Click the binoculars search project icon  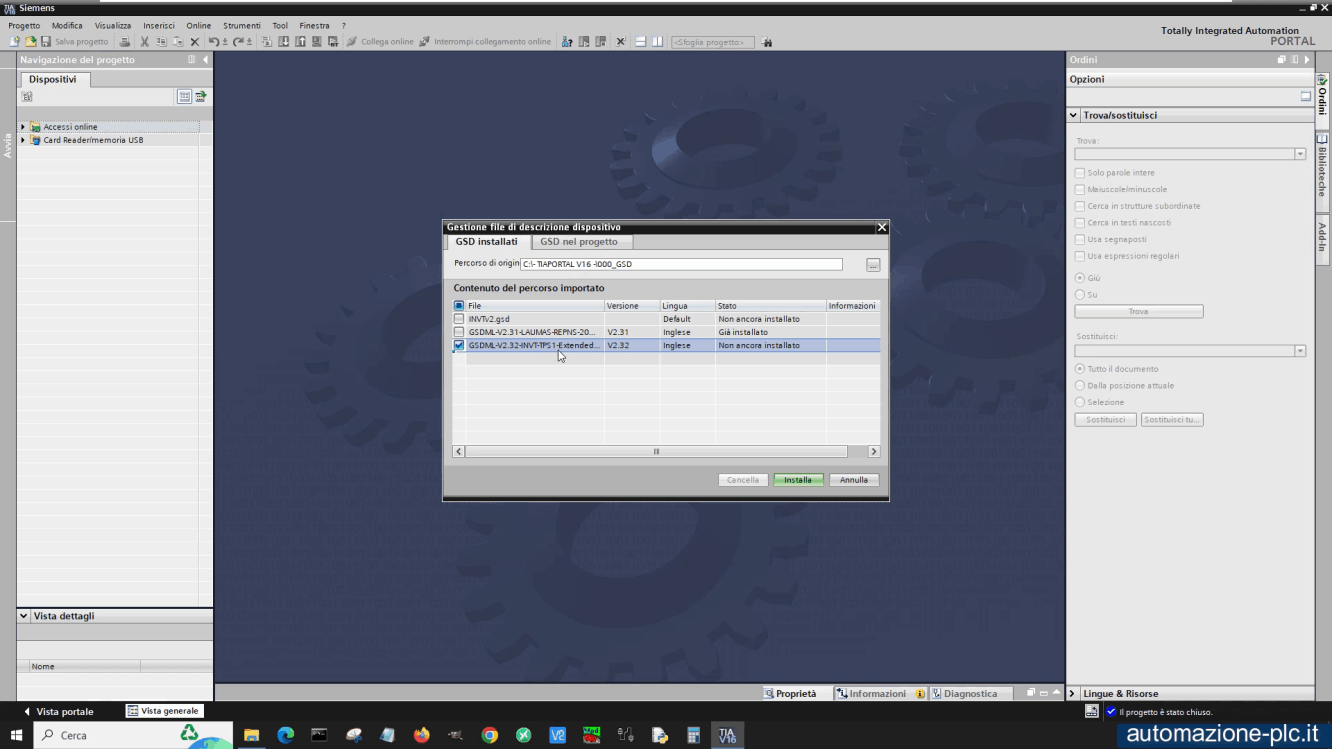click(767, 42)
